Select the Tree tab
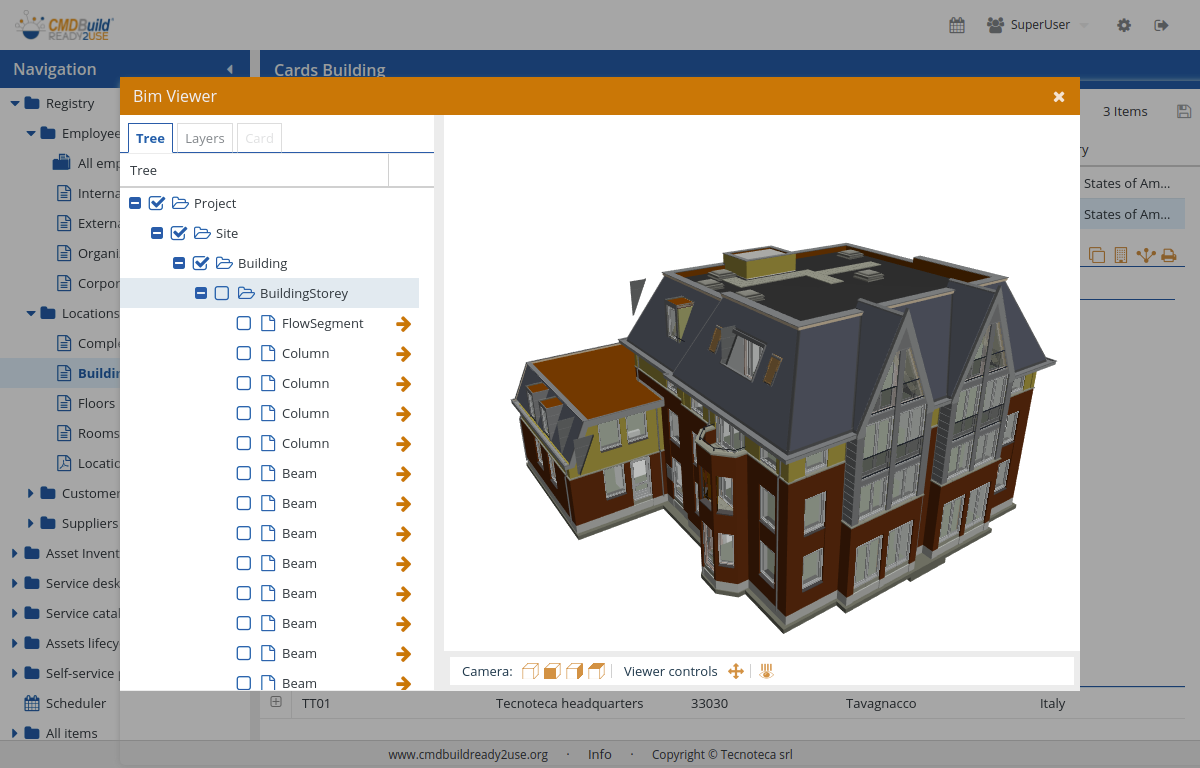The image size is (1200, 768). (150, 139)
